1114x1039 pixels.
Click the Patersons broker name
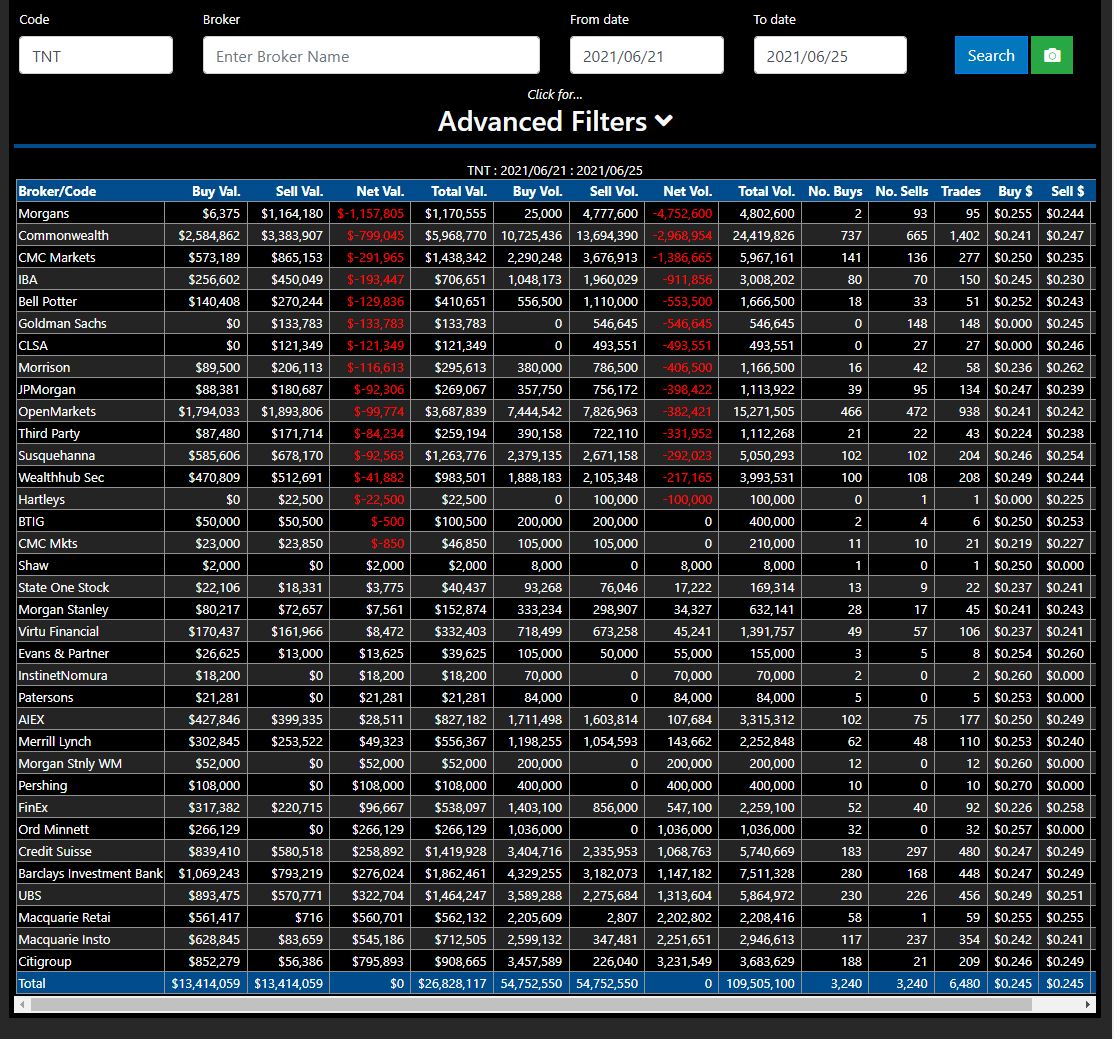pyautogui.click(x=45, y=698)
